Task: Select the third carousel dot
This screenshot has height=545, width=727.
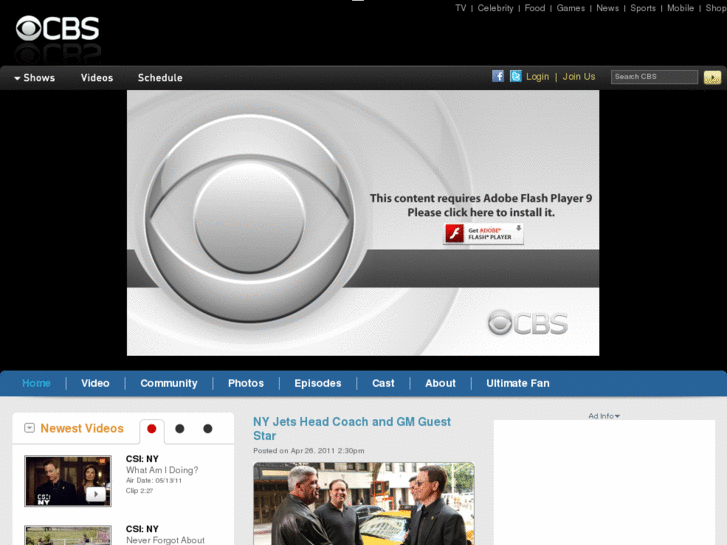Action: point(208,429)
